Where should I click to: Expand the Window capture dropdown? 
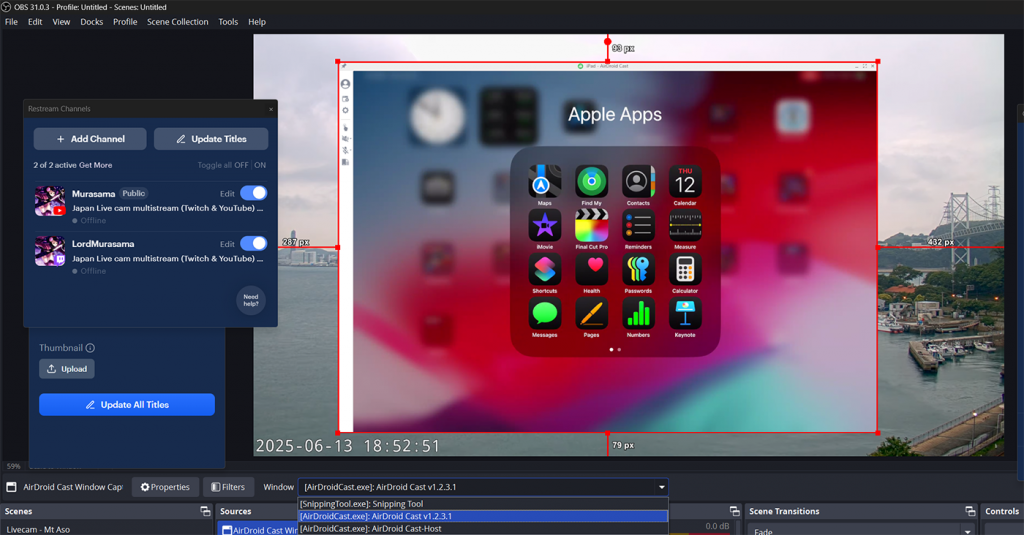pyautogui.click(x=661, y=487)
